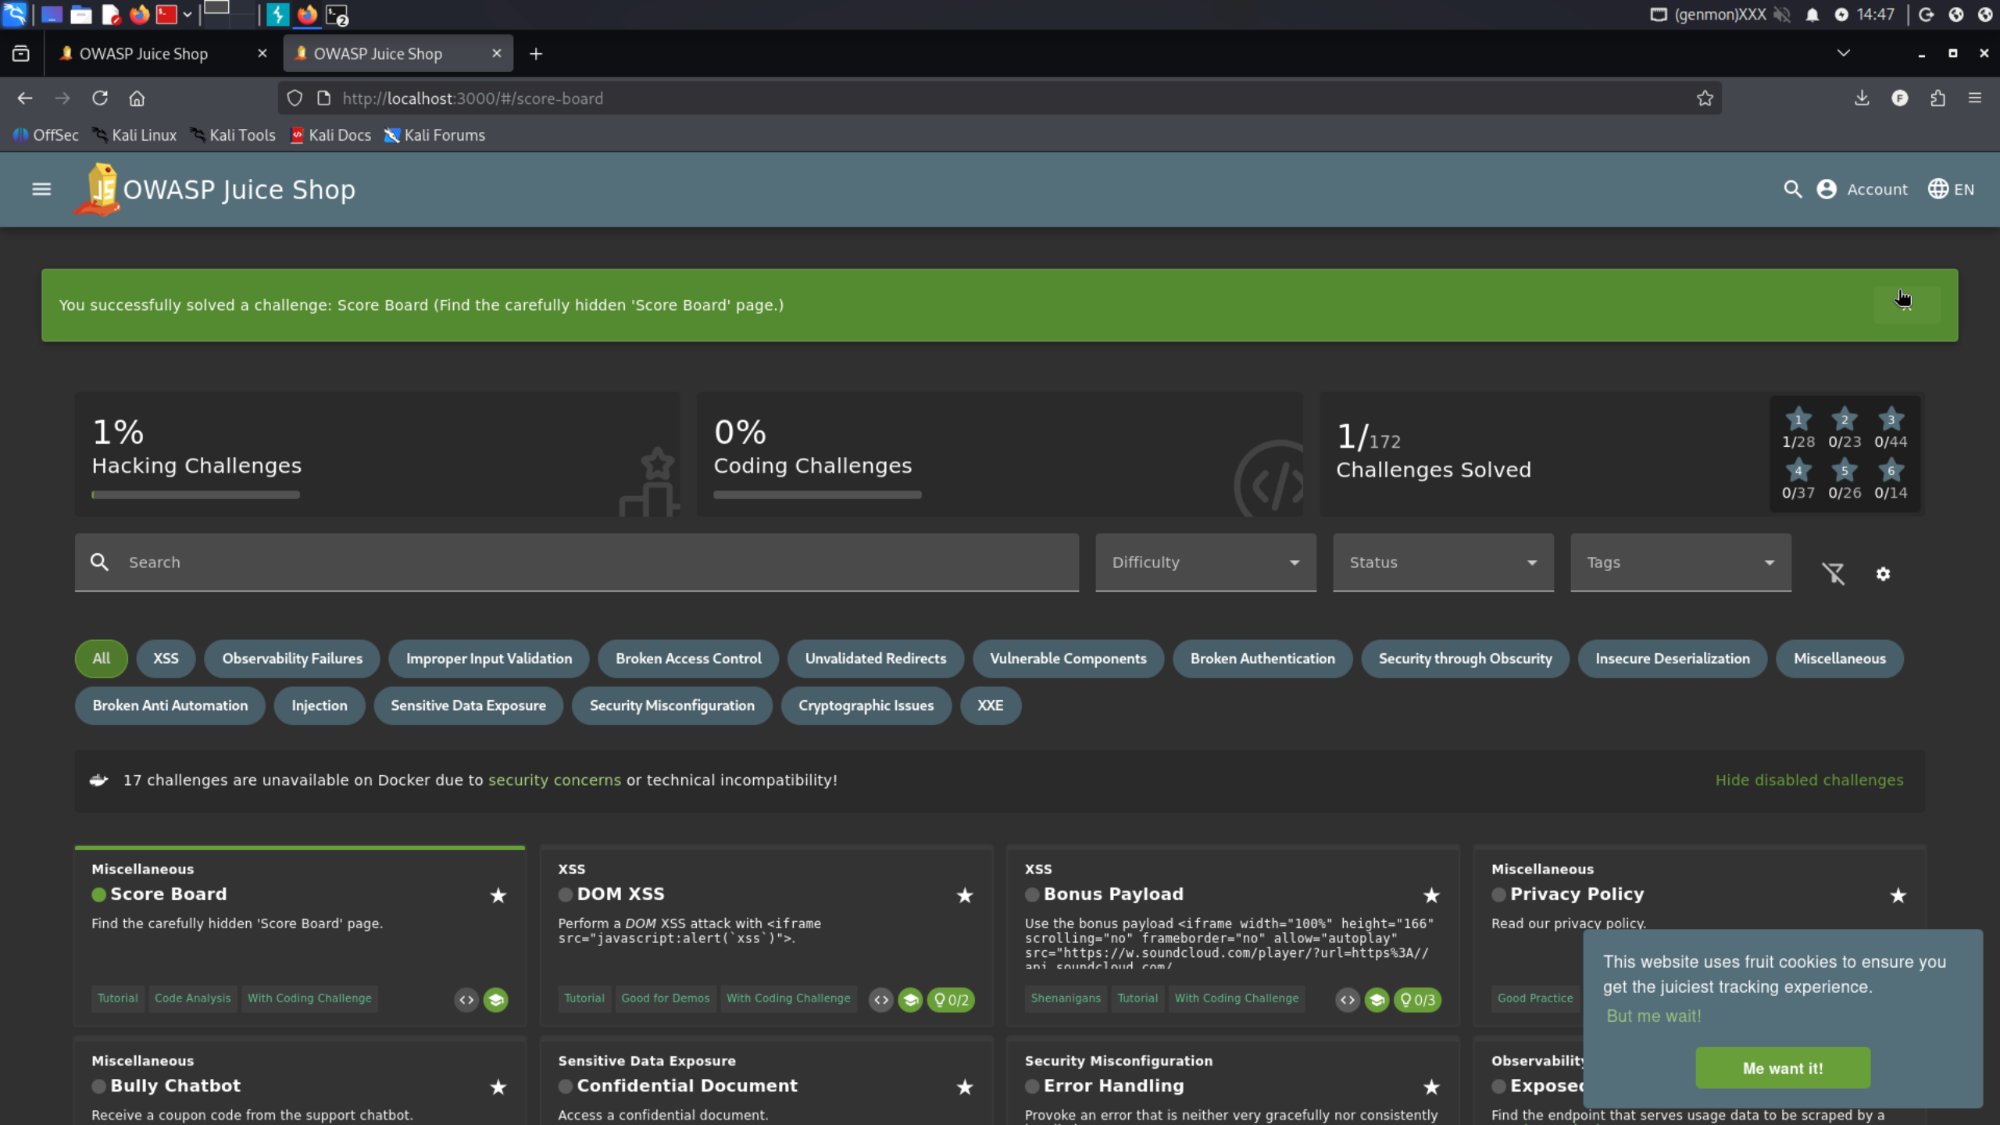Screen dimensions: 2000x1125
Task: Click the Hacking Challenges progress bar
Action: [x=195, y=494]
